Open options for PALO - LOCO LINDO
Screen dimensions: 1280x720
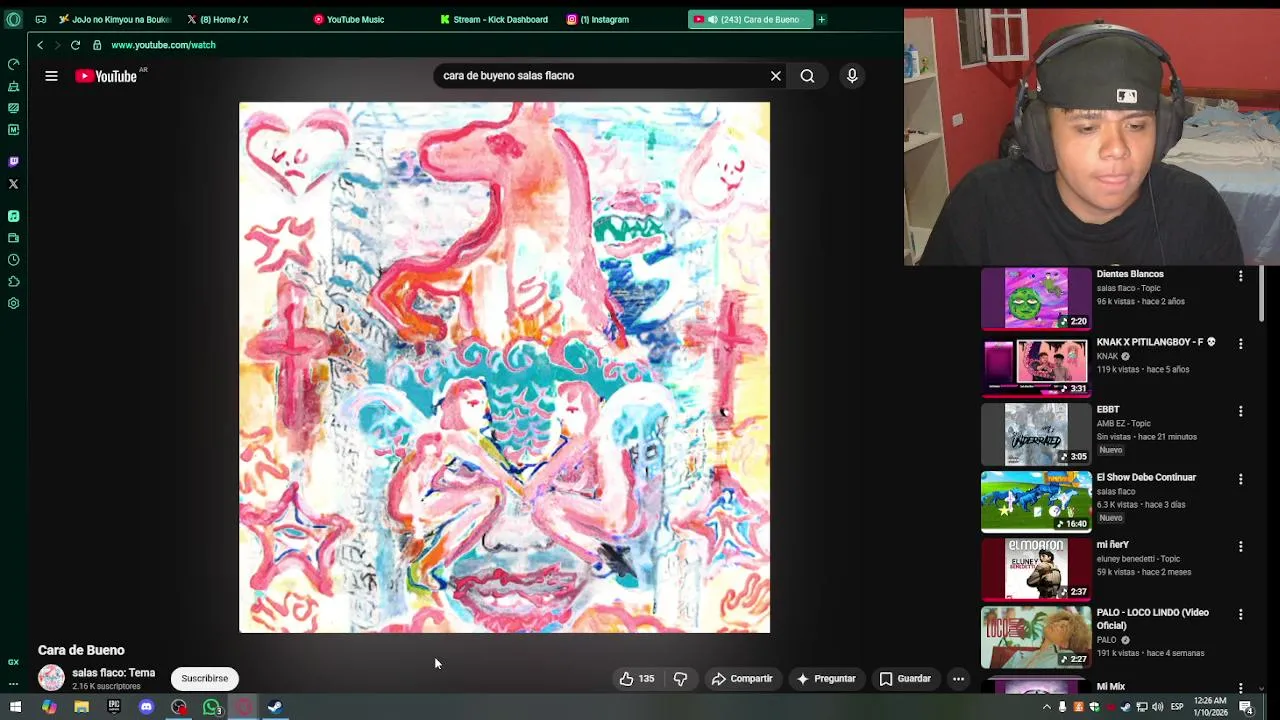(x=1241, y=614)
